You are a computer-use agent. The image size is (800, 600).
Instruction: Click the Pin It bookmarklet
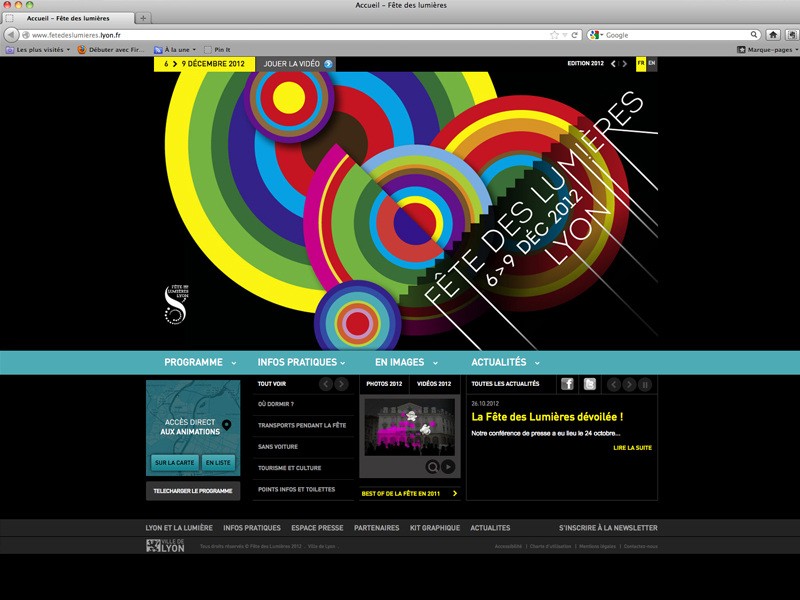tap(217, 49)
